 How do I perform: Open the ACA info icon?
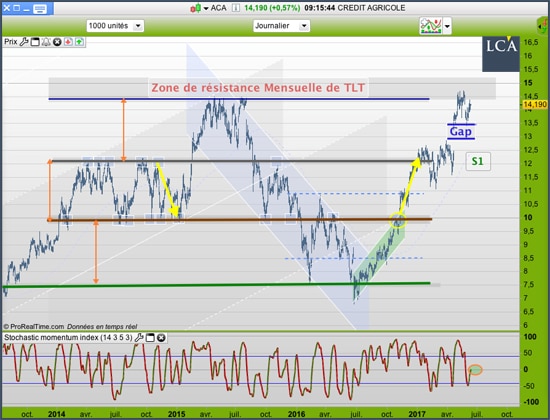click(236, 8)
